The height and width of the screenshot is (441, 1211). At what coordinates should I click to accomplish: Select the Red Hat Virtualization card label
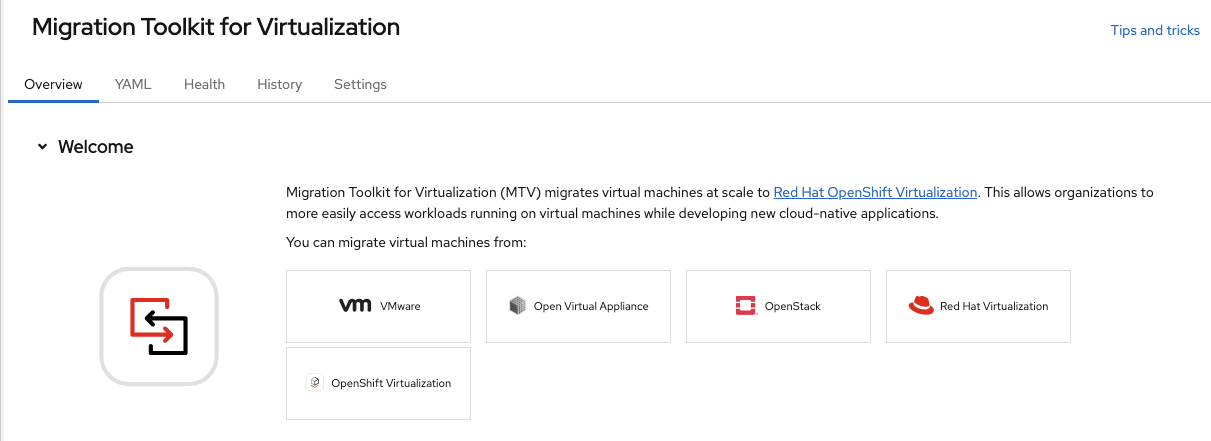994,306
